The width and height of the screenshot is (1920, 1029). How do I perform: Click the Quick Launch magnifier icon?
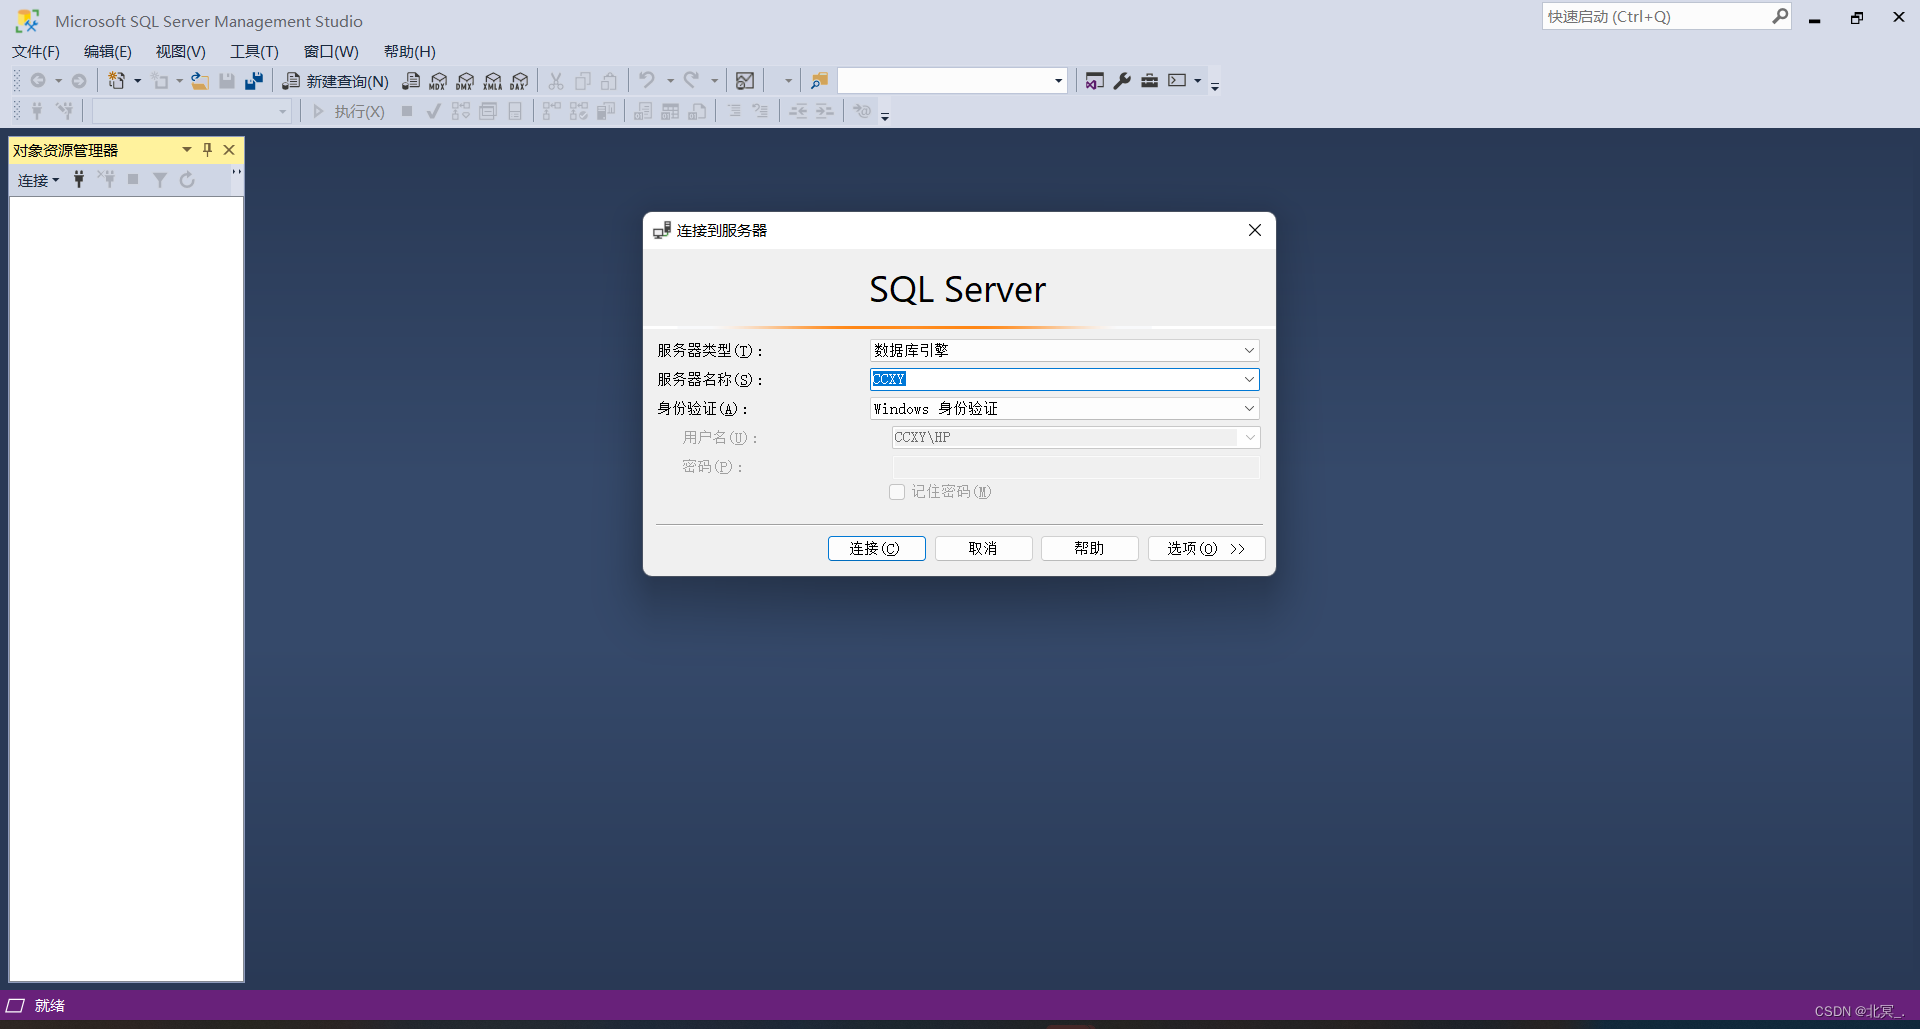[x=1780, y=16]
